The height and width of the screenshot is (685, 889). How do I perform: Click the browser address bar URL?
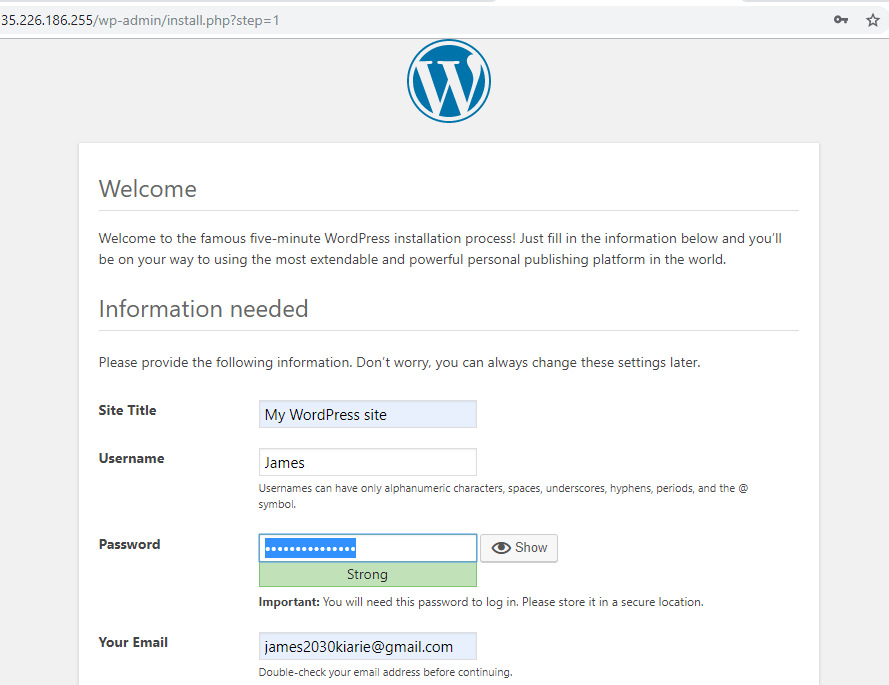(x=140, y=20)
